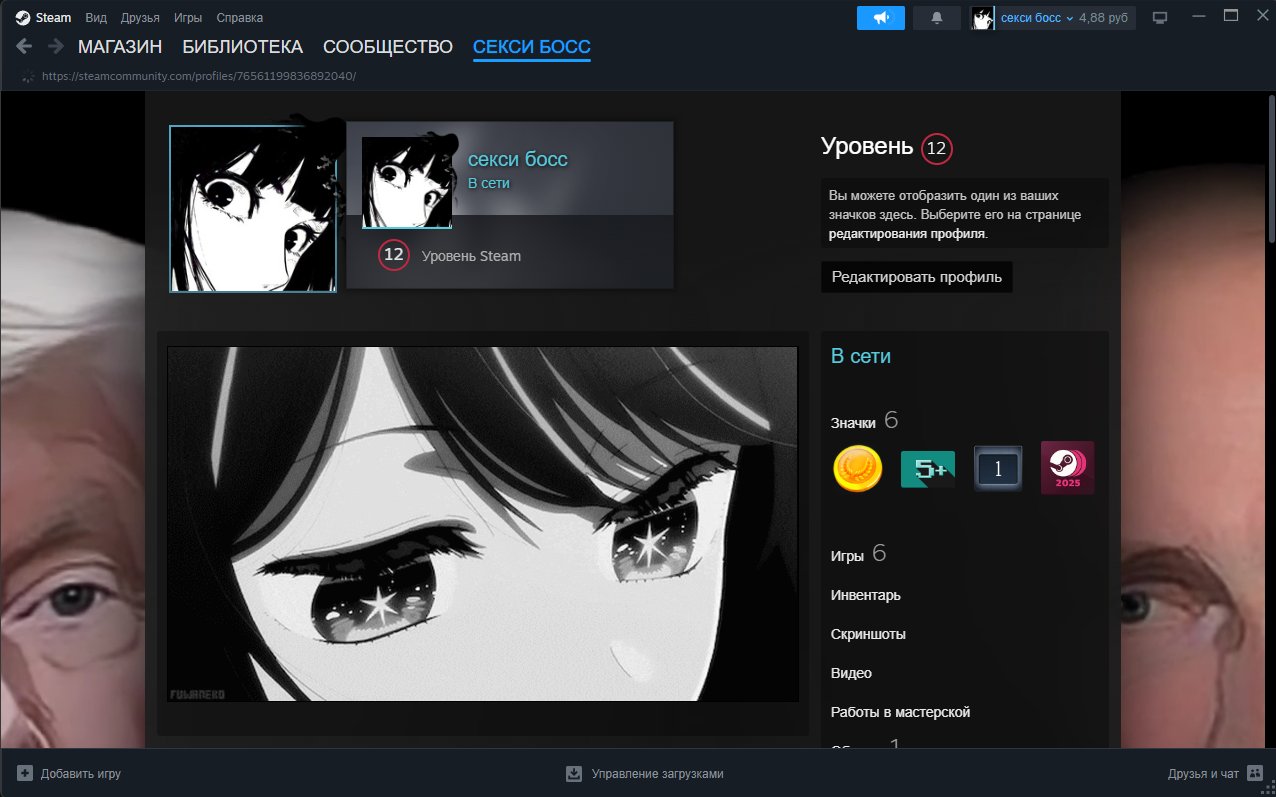This screenshot has height=797, width=1276.
Task: Click the В сети status heading
Action: pyautogui.click(x=861, y=356)
